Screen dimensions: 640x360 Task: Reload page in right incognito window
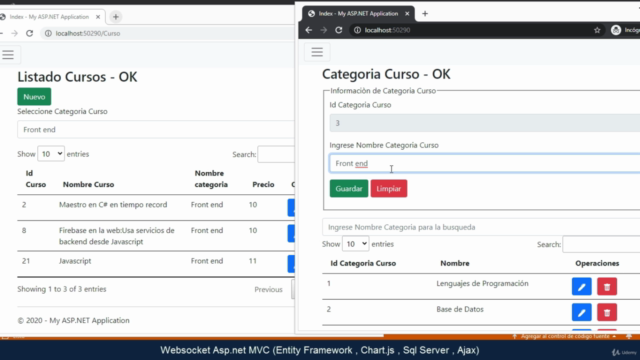[339, 30]
